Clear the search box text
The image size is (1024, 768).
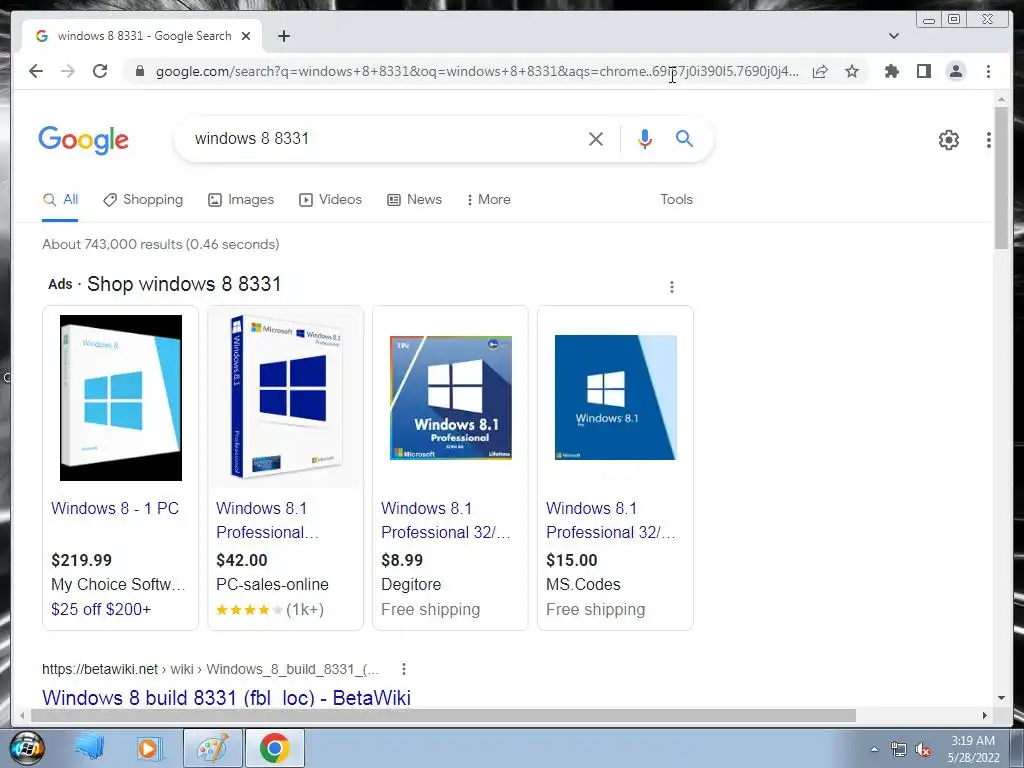[x=596, y=138]
